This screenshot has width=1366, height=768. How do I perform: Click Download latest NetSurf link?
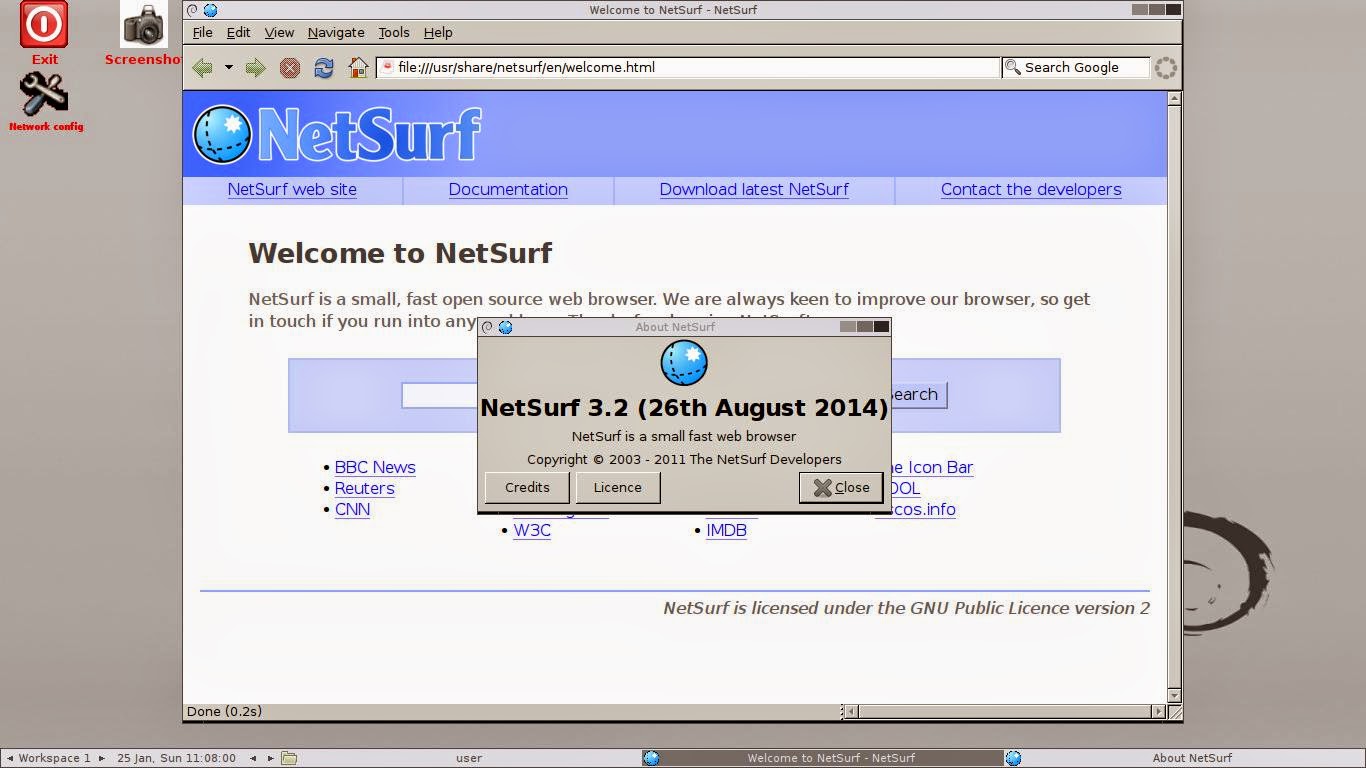click(754, 190)
